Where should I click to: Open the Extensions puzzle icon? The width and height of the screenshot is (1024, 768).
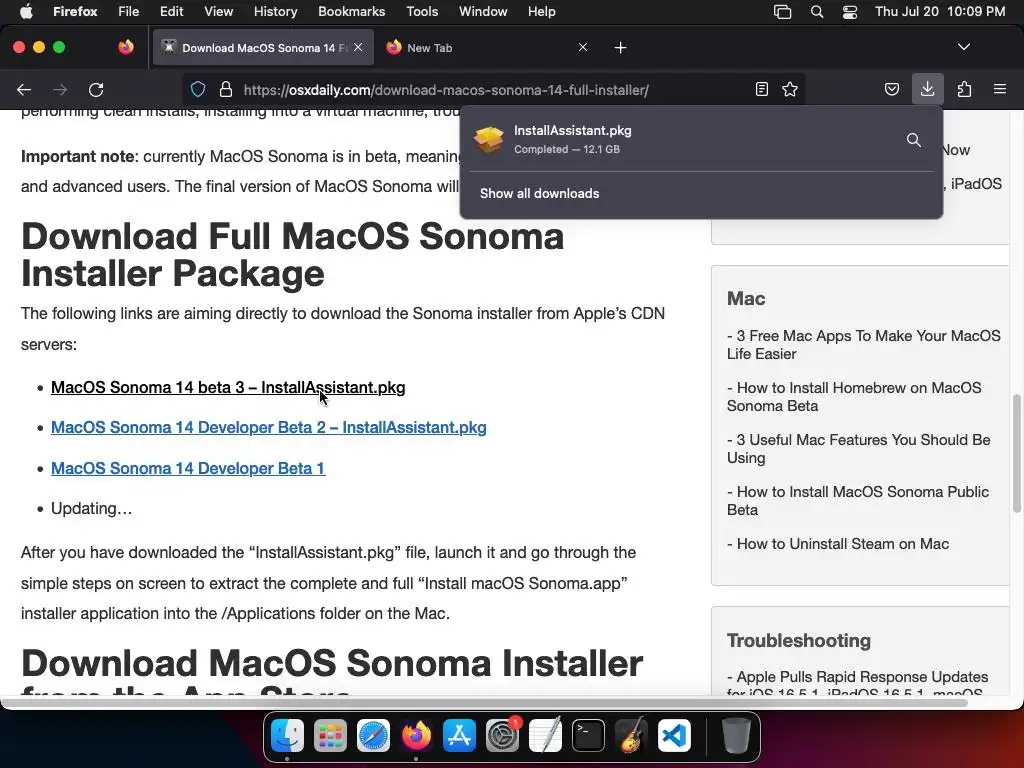click(964, 89)
